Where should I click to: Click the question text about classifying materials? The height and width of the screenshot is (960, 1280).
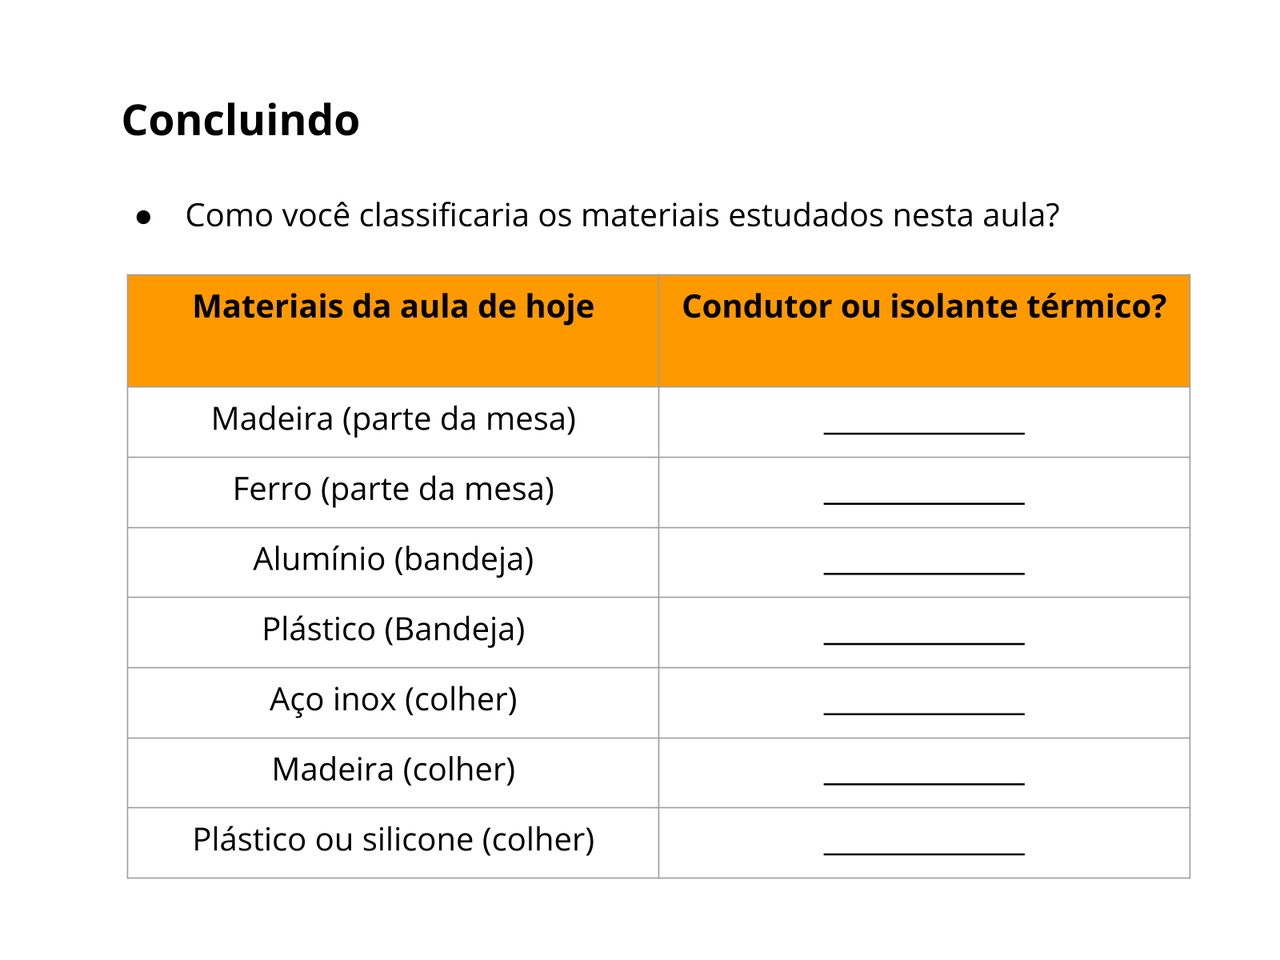point(621,215)
